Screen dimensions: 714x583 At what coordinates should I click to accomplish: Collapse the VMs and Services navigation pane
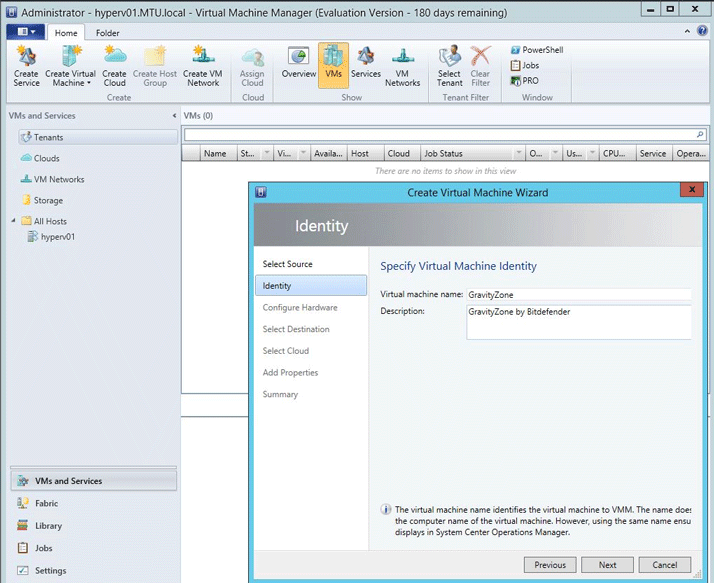click(172, 116)
